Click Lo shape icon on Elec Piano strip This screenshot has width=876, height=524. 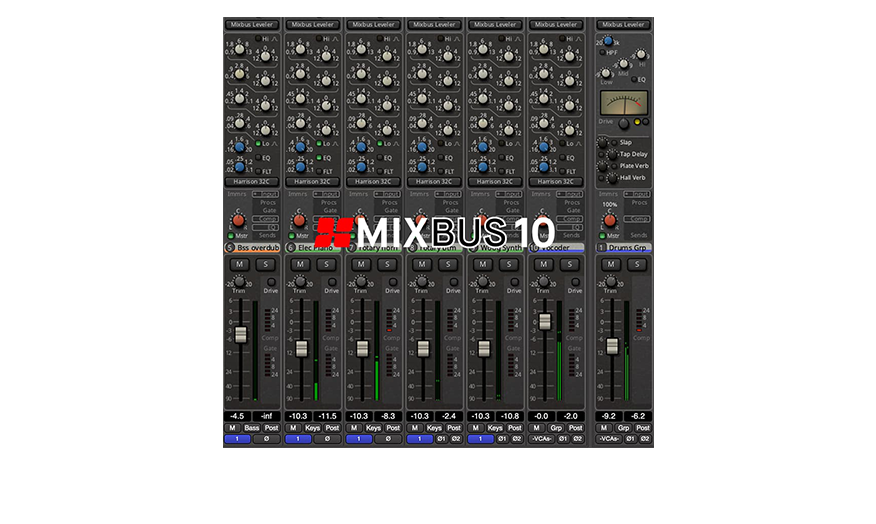click(336, 144)
